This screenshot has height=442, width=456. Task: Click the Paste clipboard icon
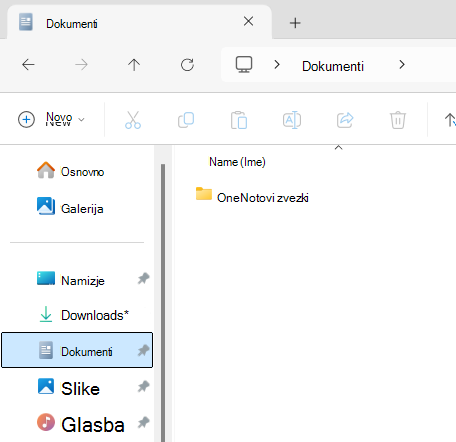239,120
